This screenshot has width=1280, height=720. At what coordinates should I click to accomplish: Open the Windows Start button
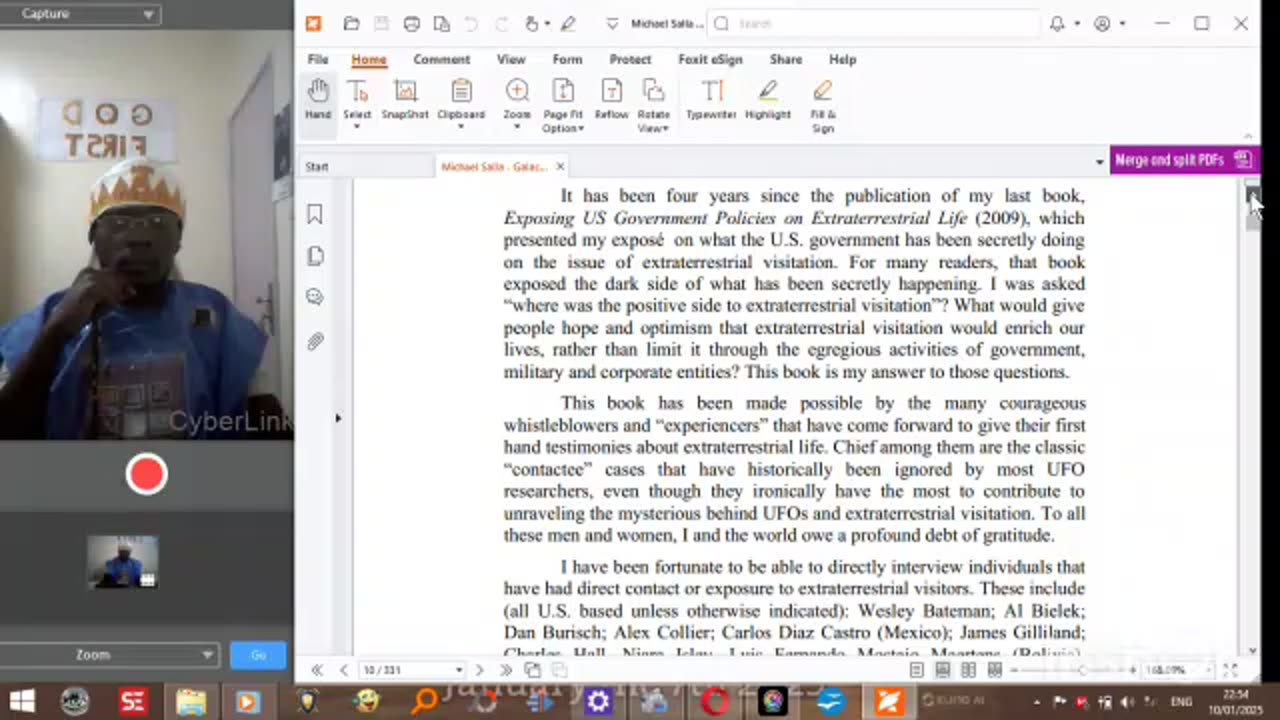click(21, 702)
